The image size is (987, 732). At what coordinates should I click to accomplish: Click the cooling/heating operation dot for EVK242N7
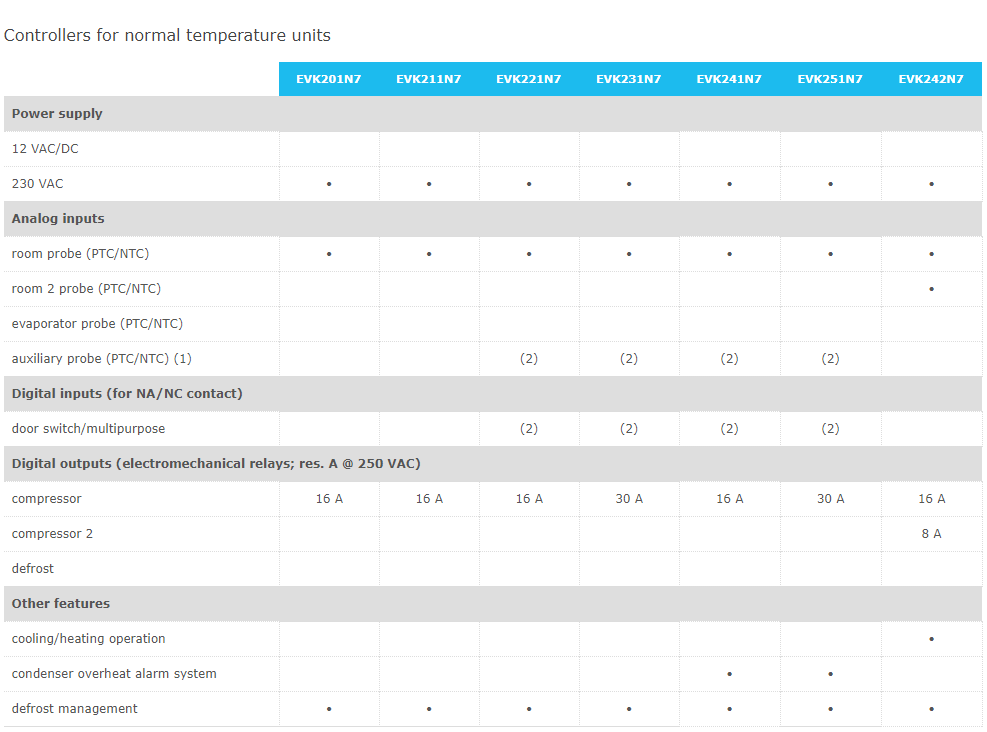pos(932,639)
